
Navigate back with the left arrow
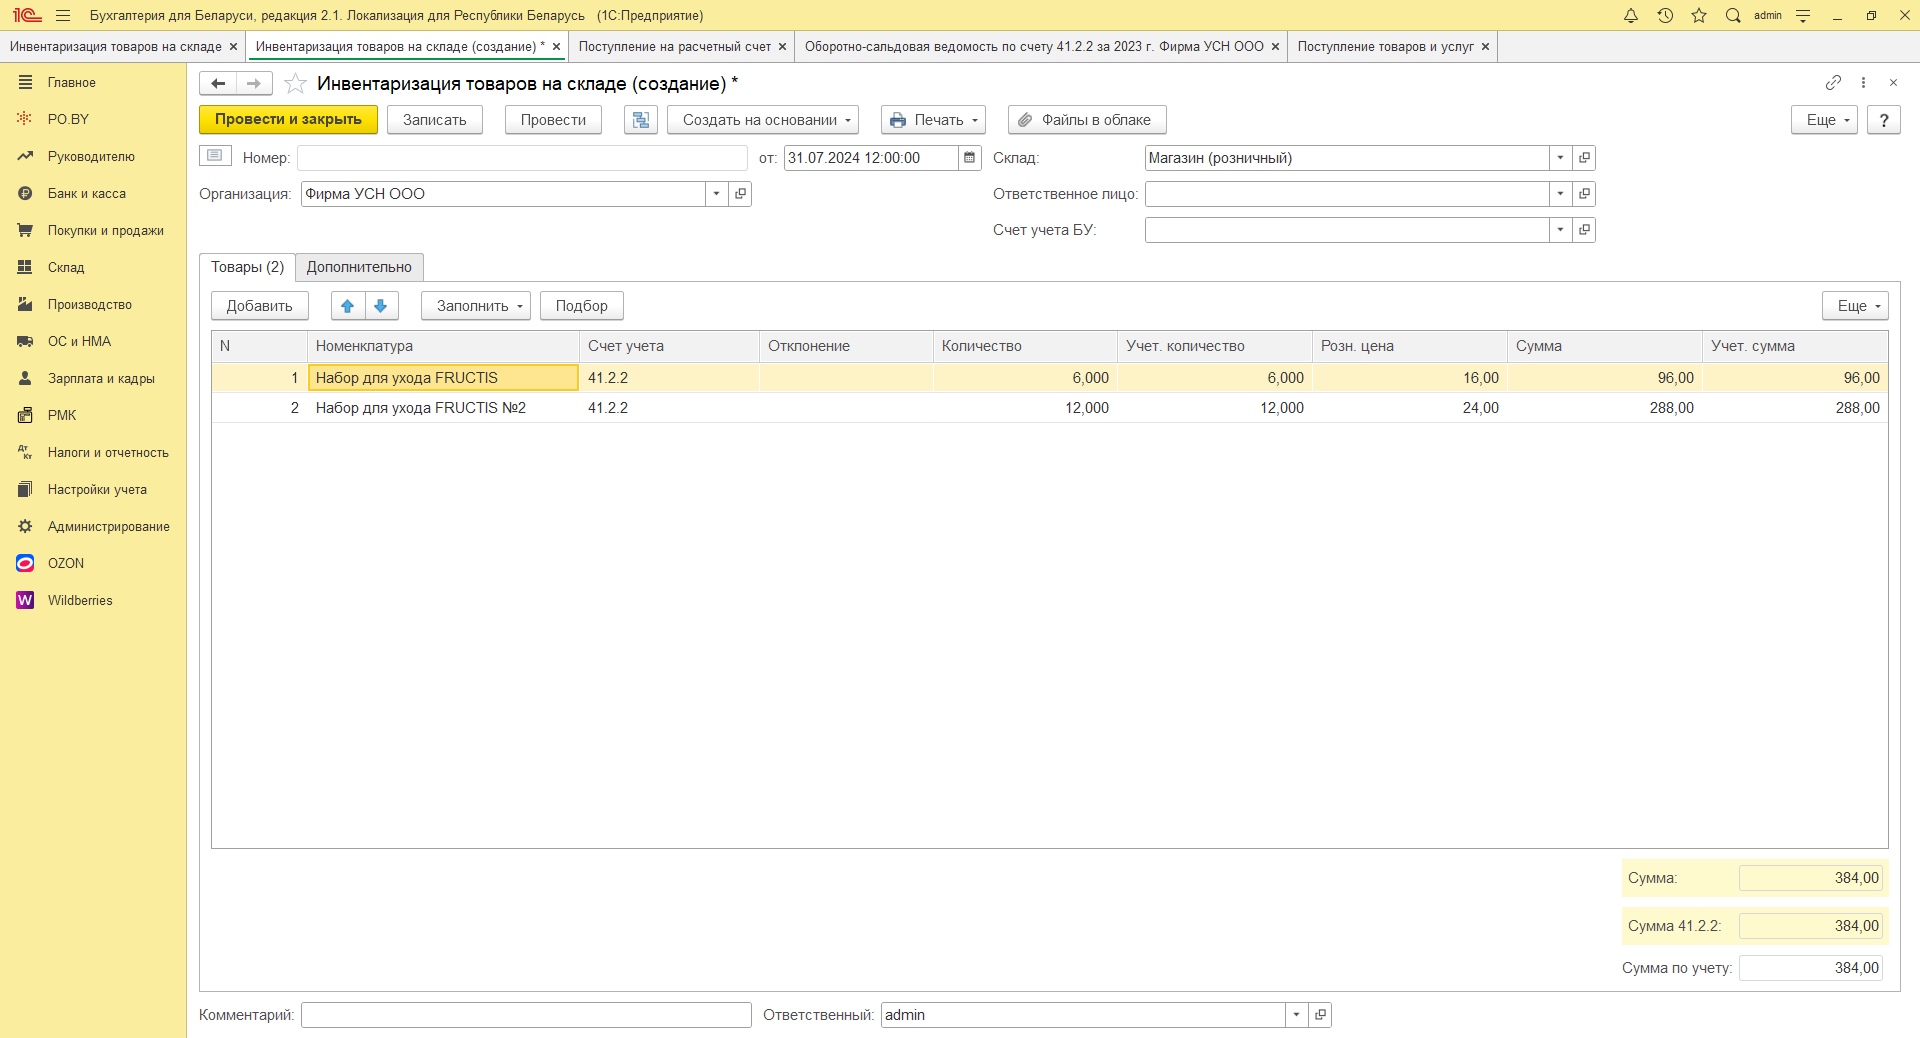218,83
